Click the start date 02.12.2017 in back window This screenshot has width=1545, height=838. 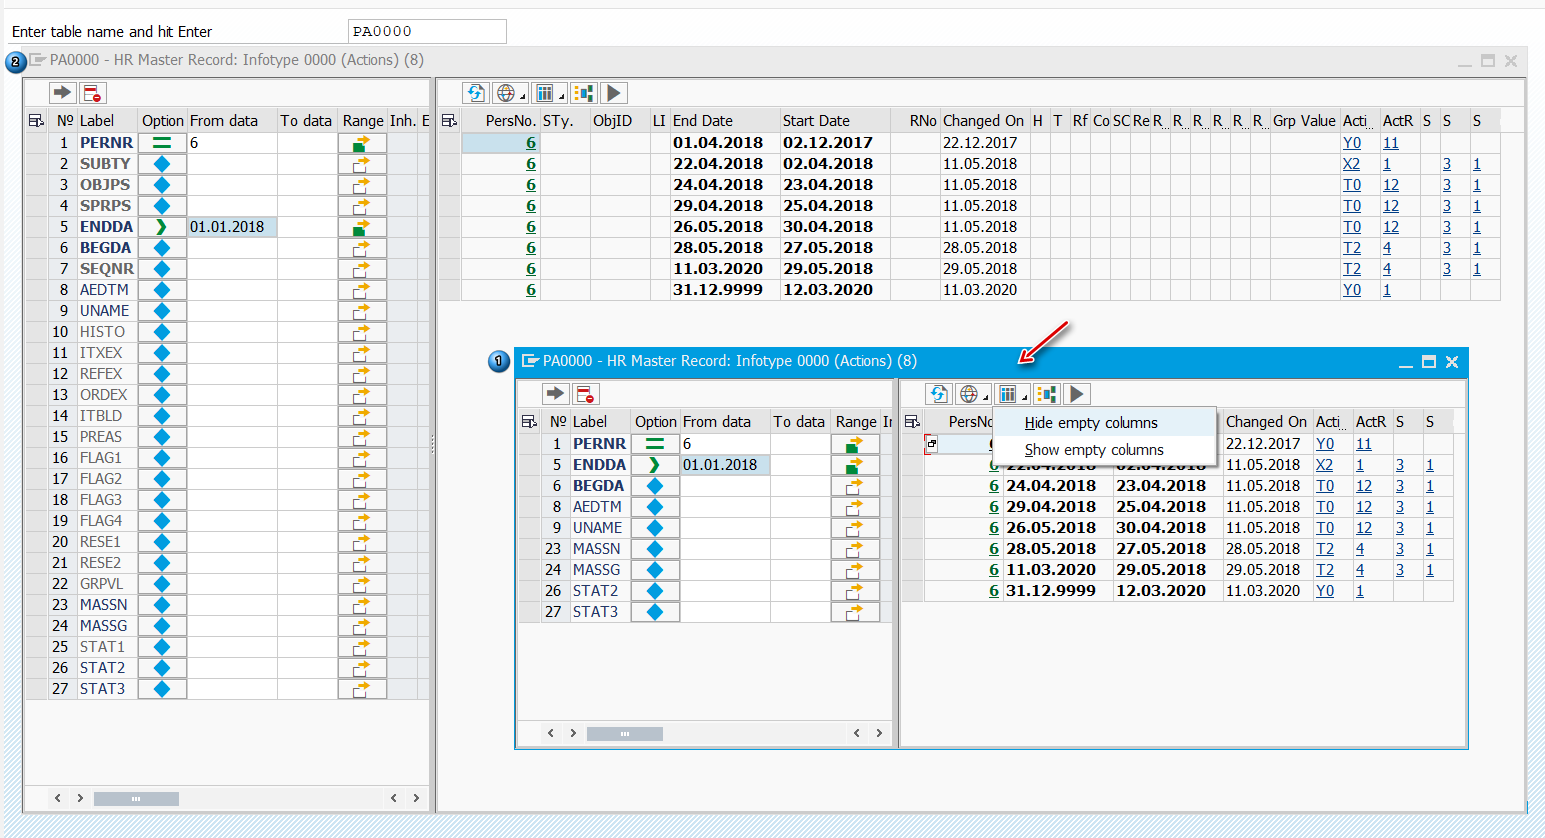coord(828,143)
